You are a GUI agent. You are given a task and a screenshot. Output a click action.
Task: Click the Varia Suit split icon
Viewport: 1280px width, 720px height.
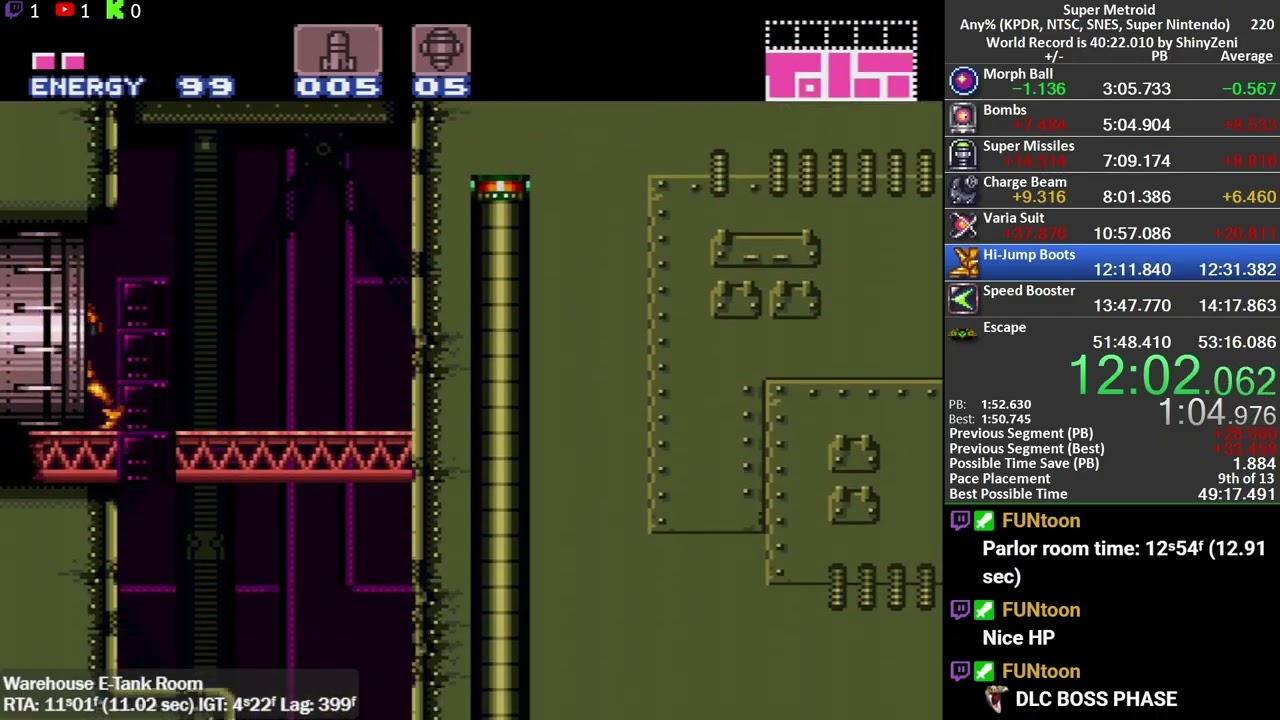(963, 225)
